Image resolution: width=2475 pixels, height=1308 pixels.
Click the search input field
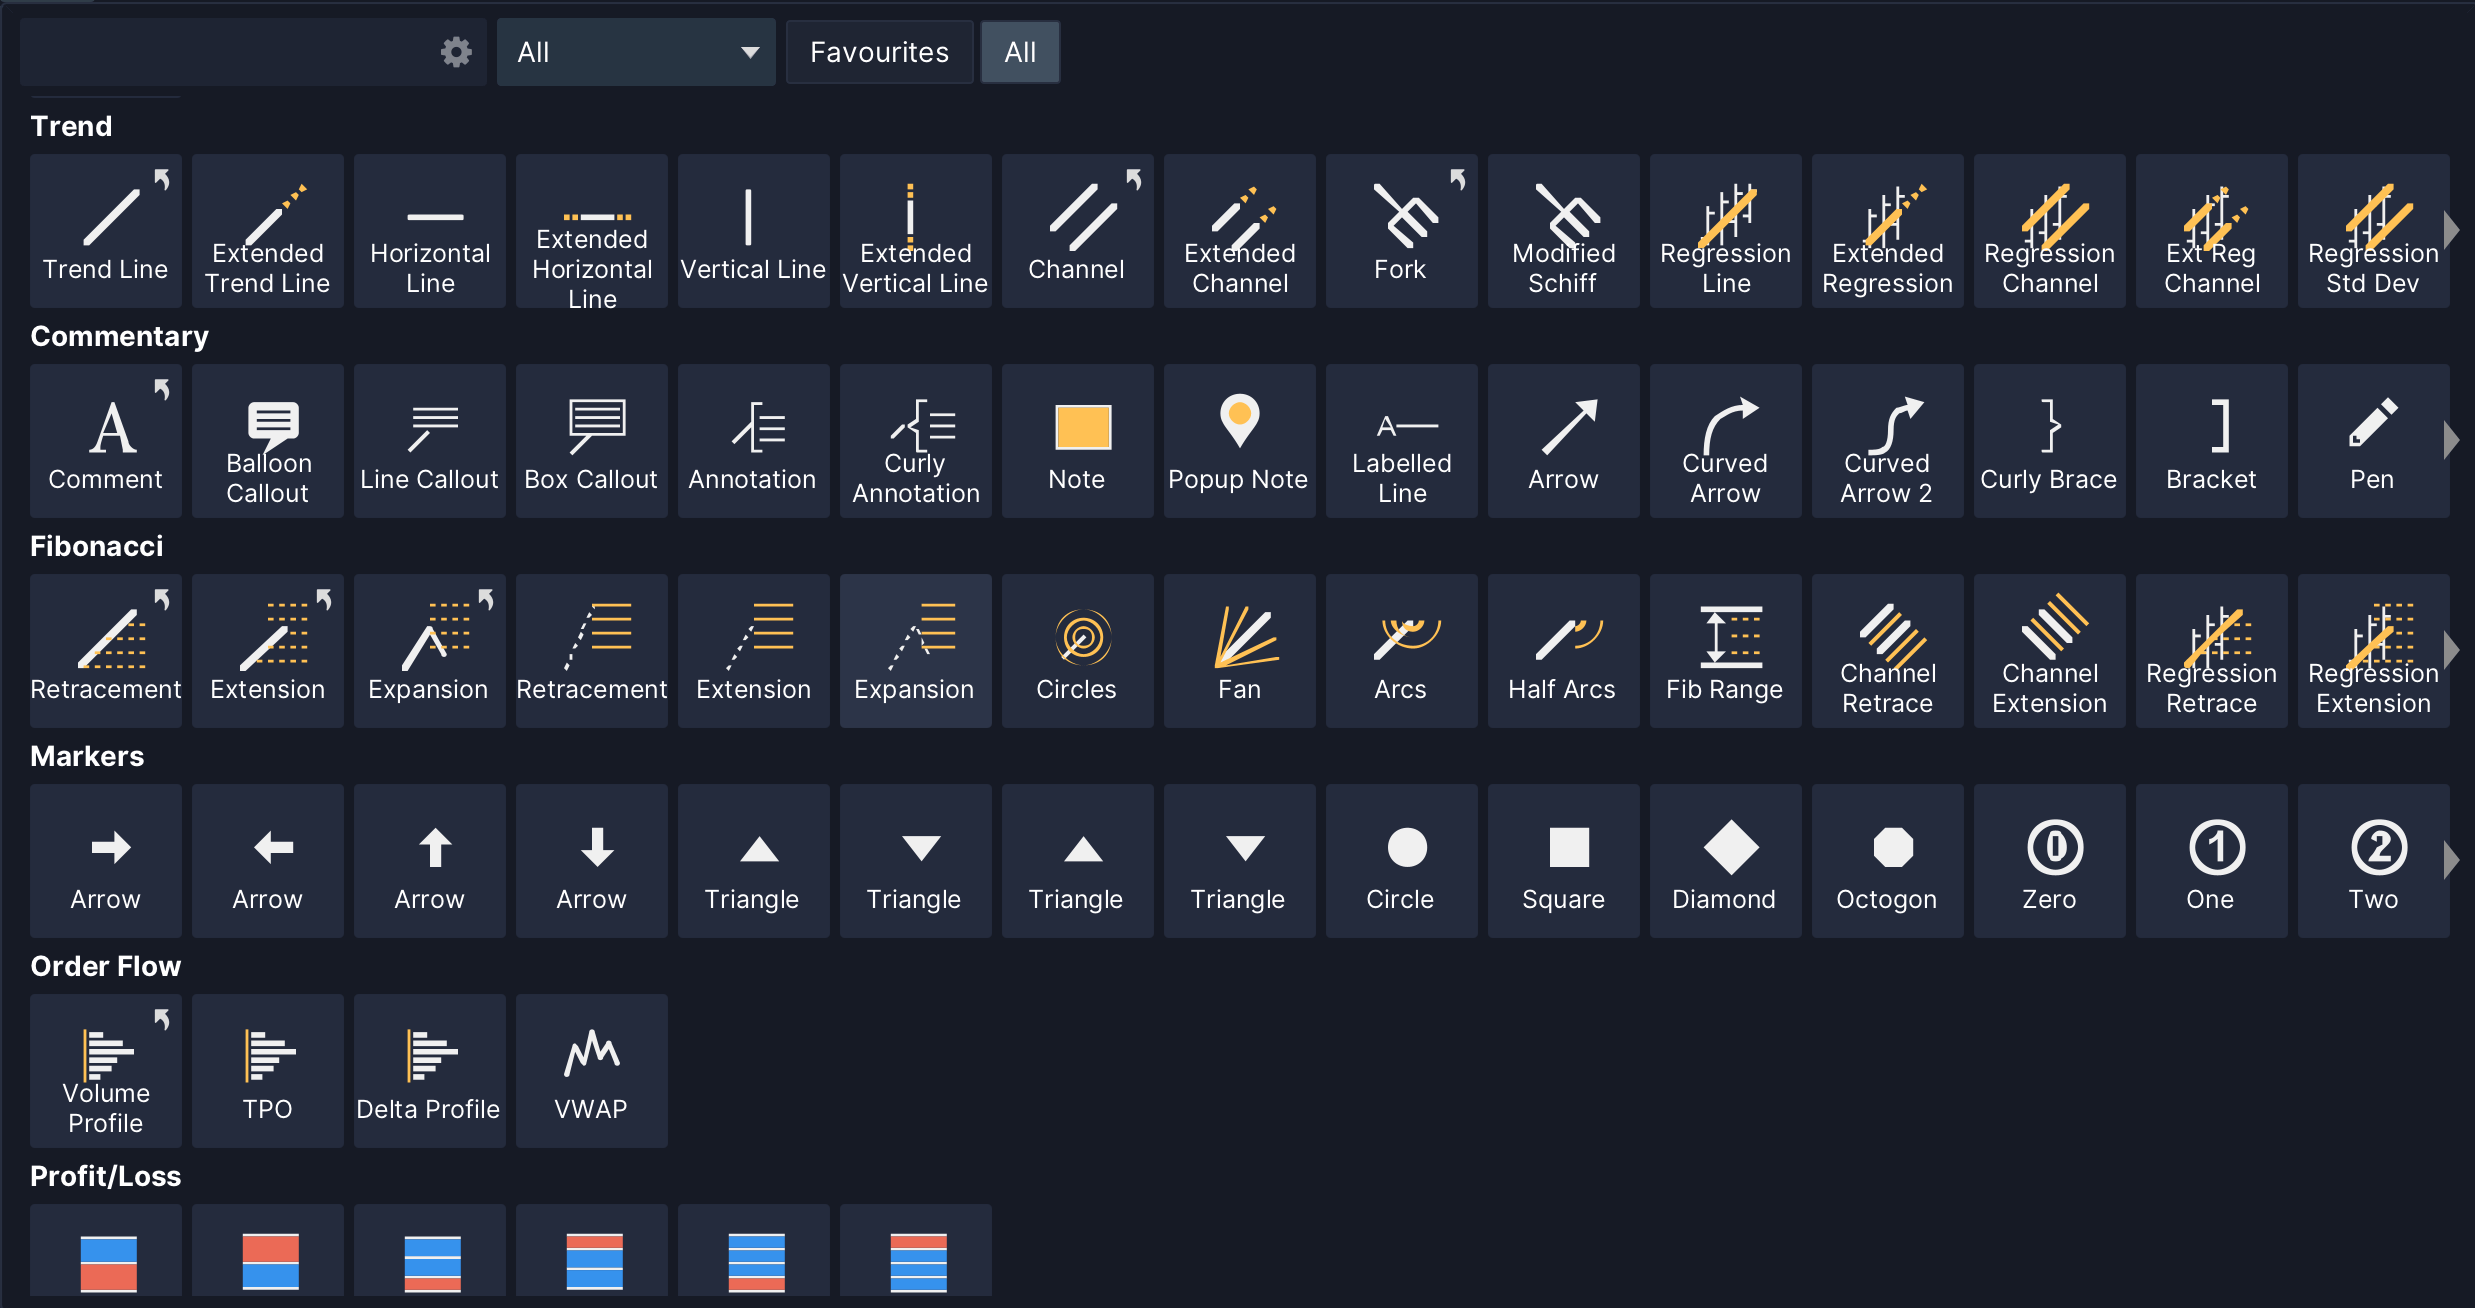click(220, 51)
